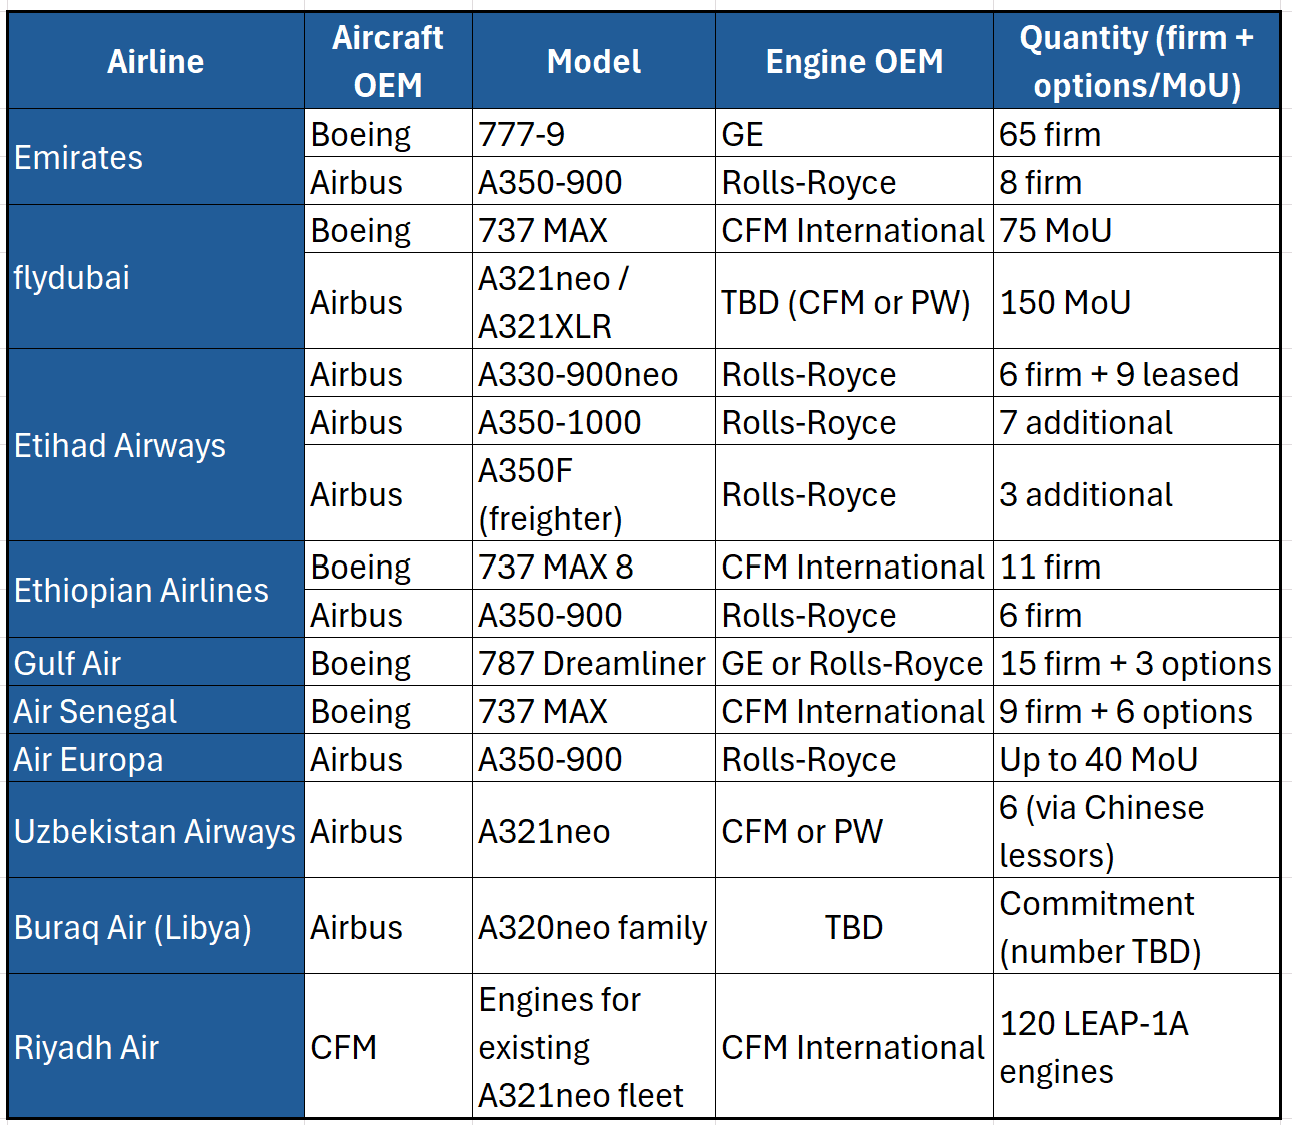Click the 120 LEAP-1A engines cell

1136,1047
